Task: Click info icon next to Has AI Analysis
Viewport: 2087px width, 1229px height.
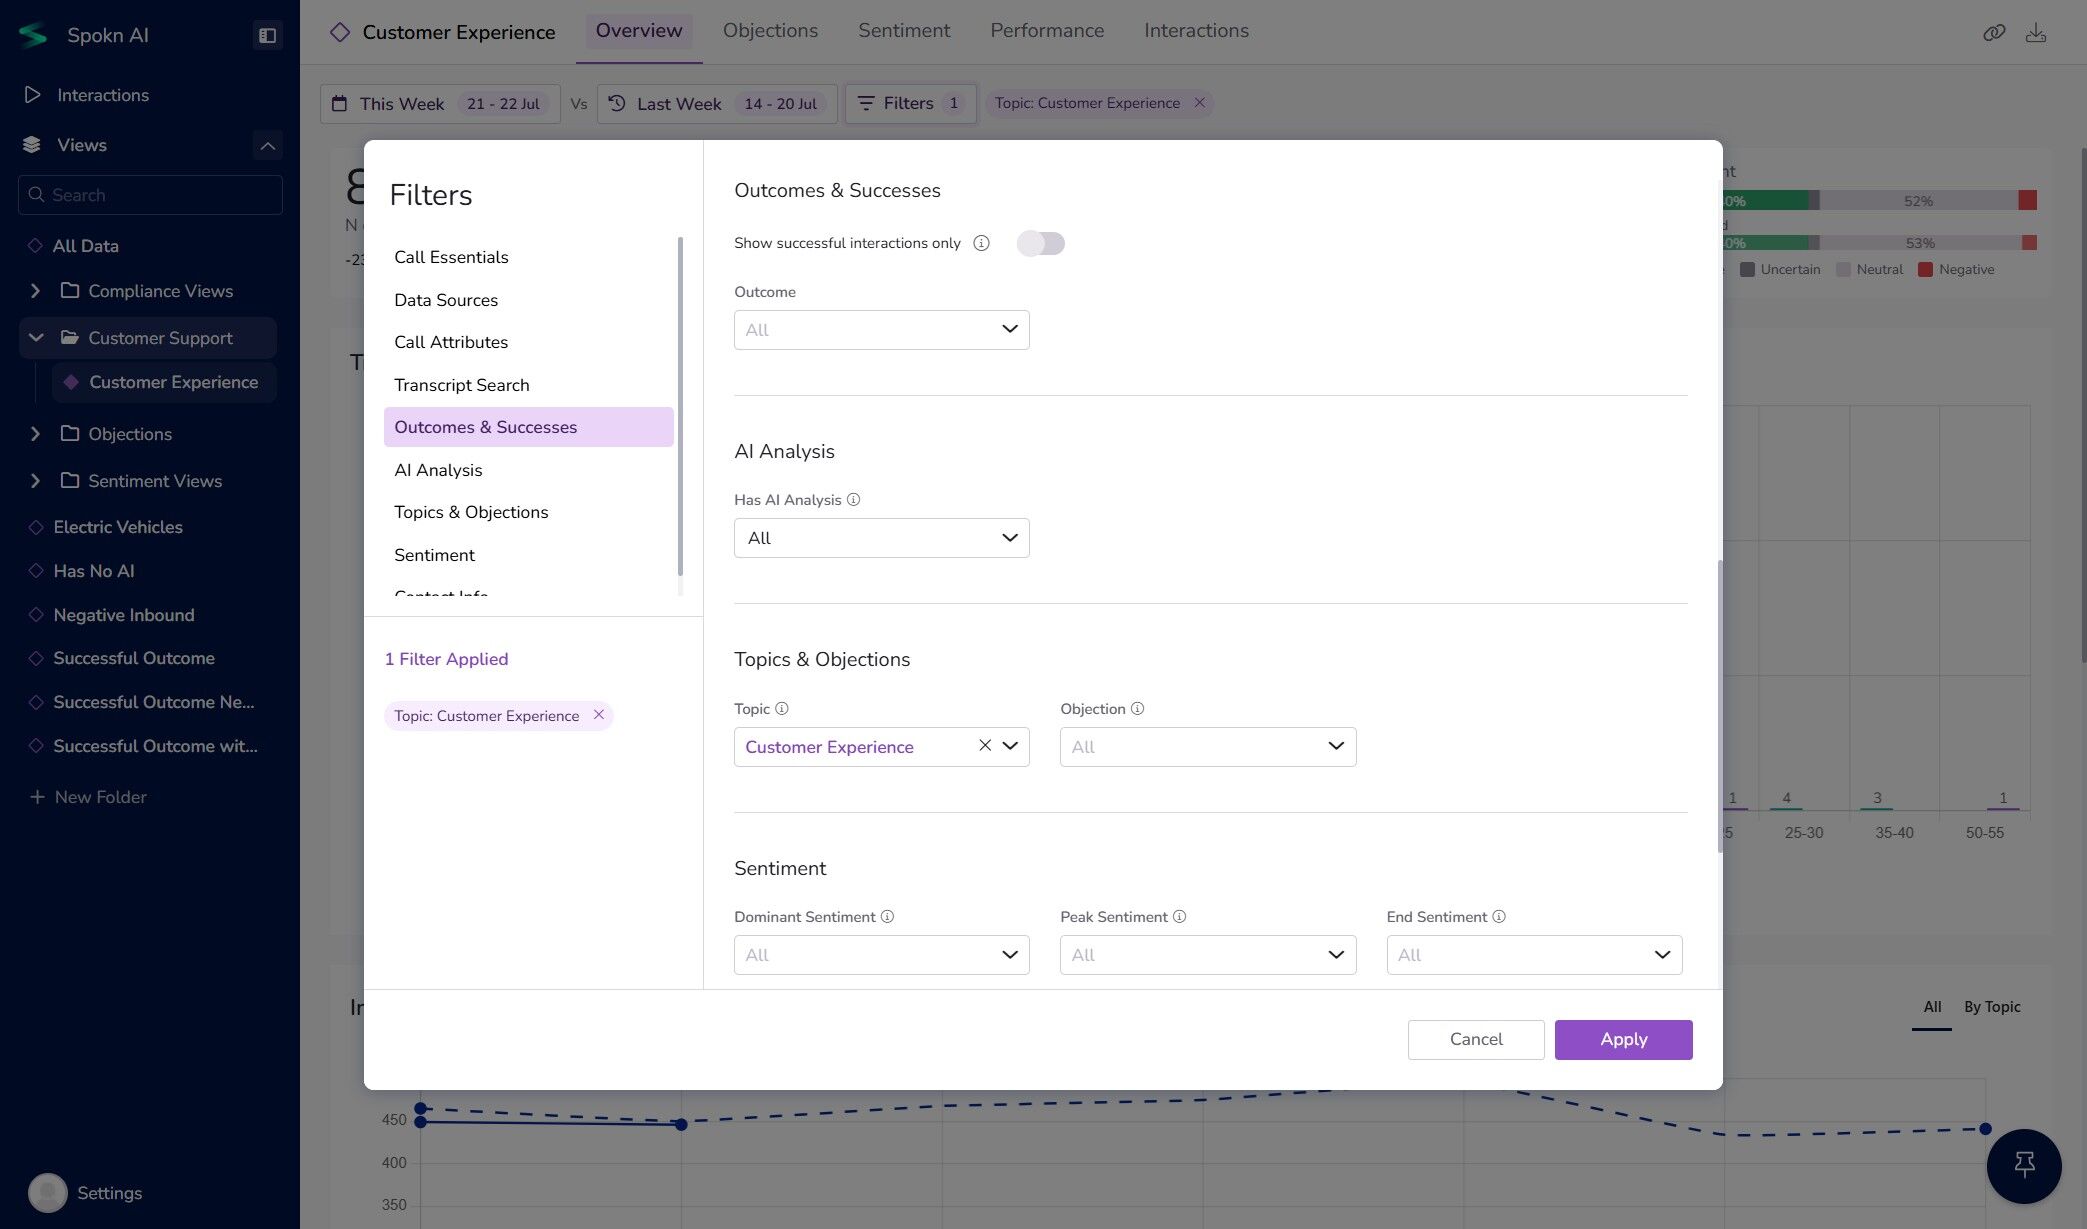Action: coord(853,500)
